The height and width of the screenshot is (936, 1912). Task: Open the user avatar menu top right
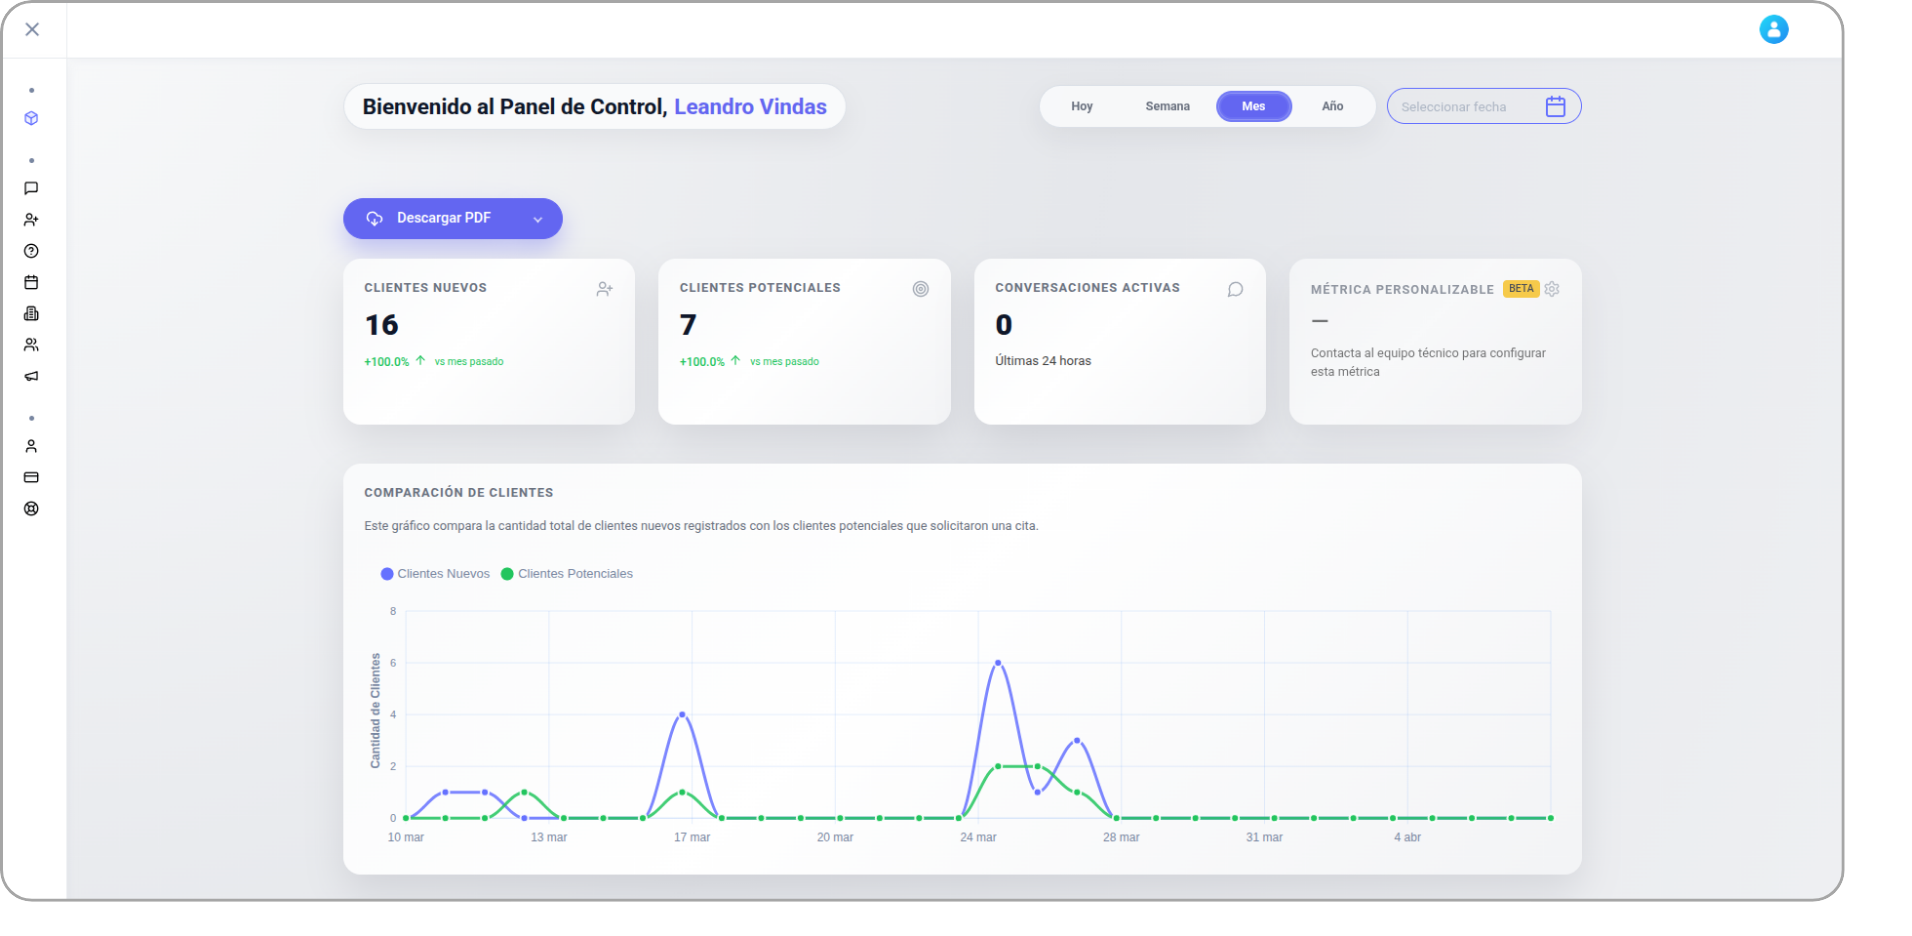(x=1774, y=29)
